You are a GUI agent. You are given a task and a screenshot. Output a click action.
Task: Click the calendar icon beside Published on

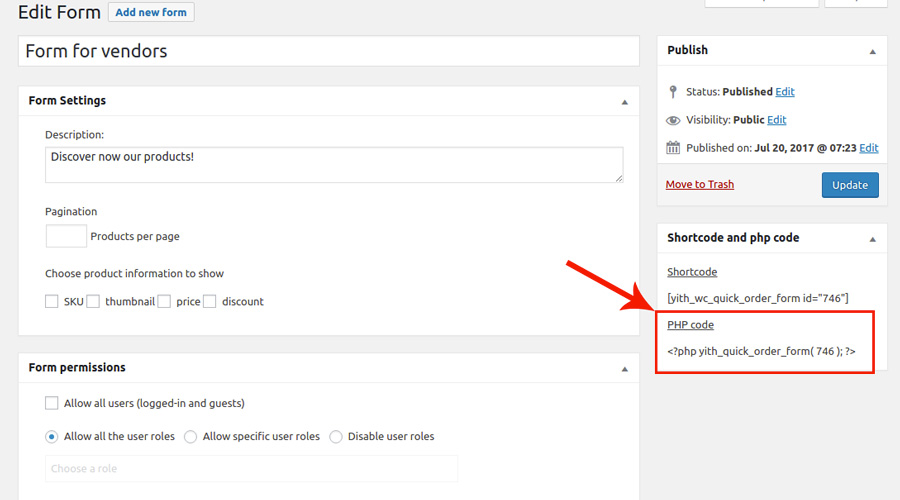click(x=673, y=148)
